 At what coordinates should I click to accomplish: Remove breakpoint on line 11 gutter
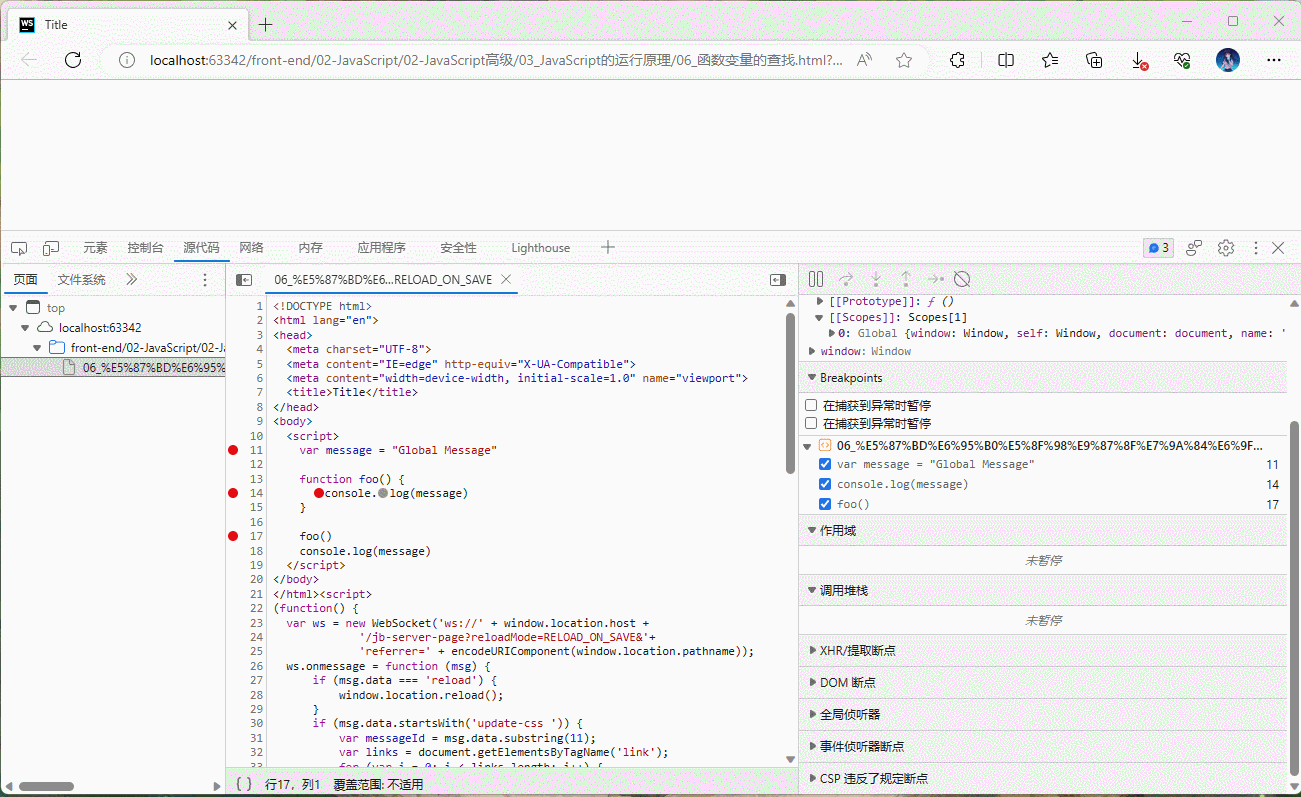(233, 450)
